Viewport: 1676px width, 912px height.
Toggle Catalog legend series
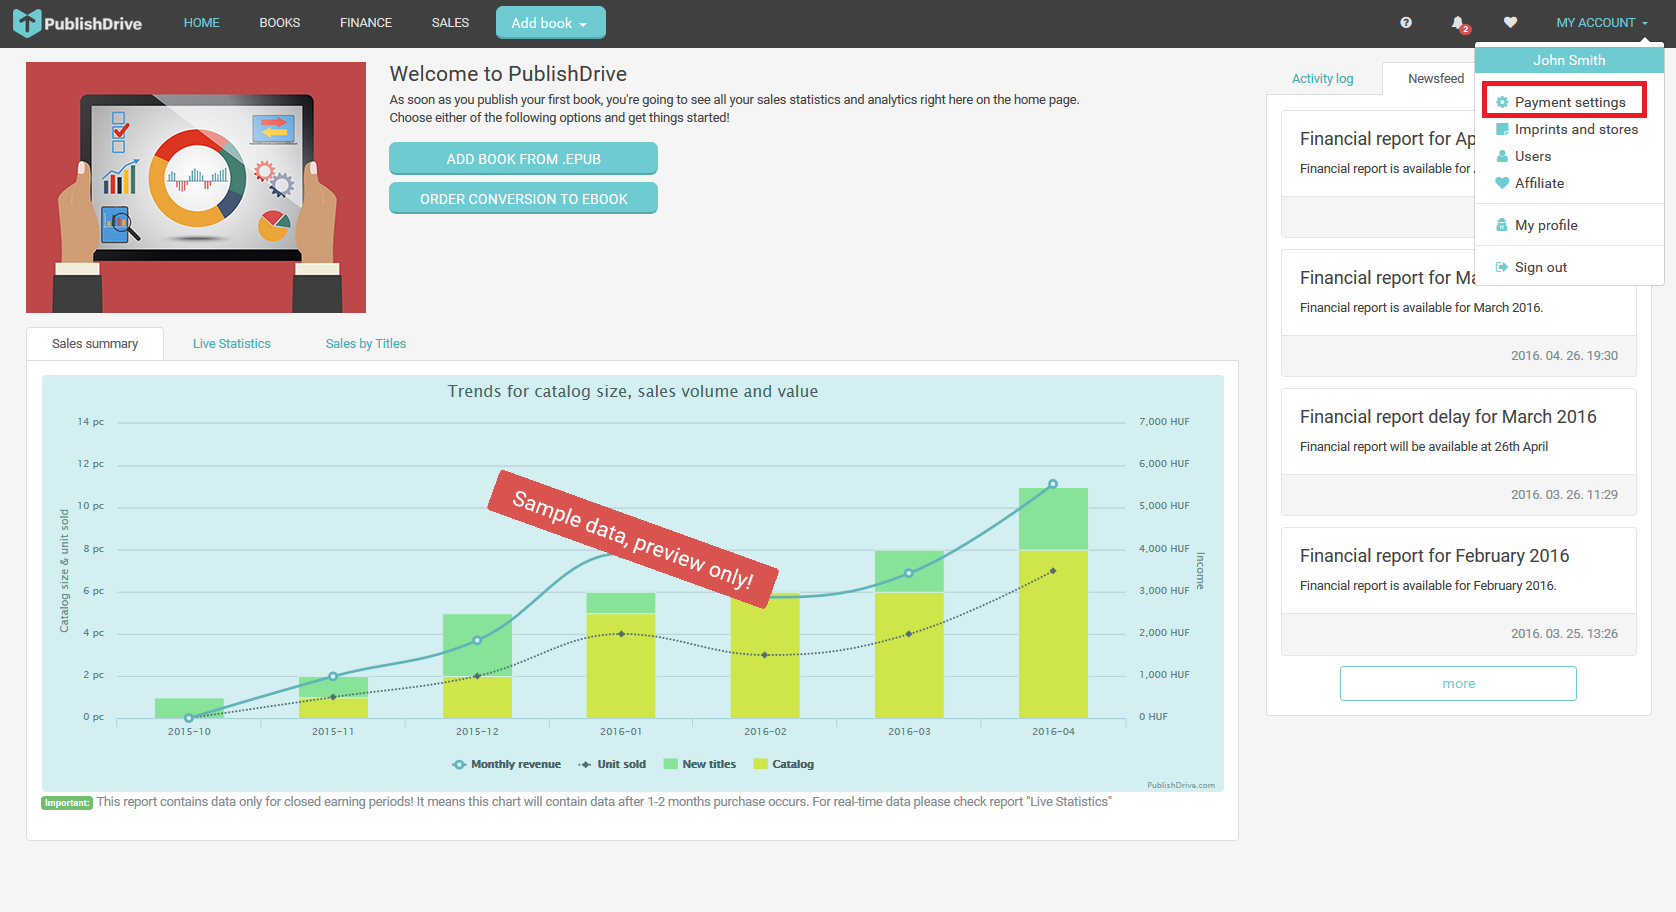[x=784, y=764]
